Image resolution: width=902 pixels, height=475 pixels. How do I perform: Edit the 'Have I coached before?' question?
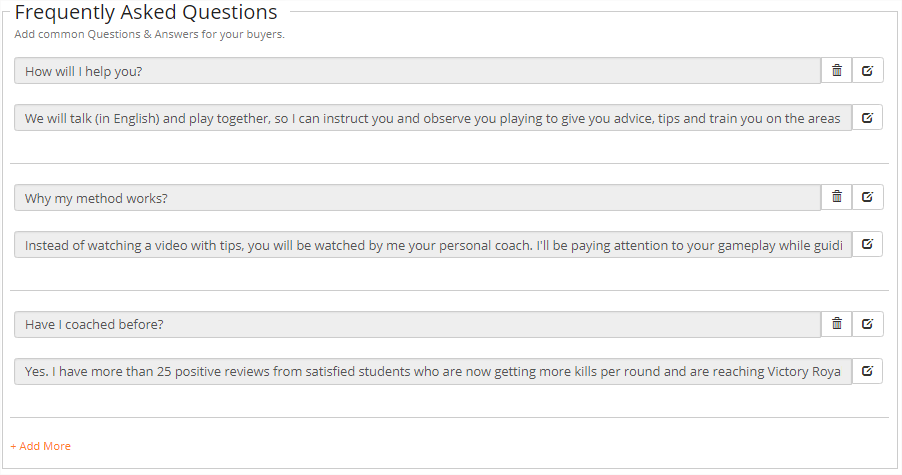click(x=867, y=324)
